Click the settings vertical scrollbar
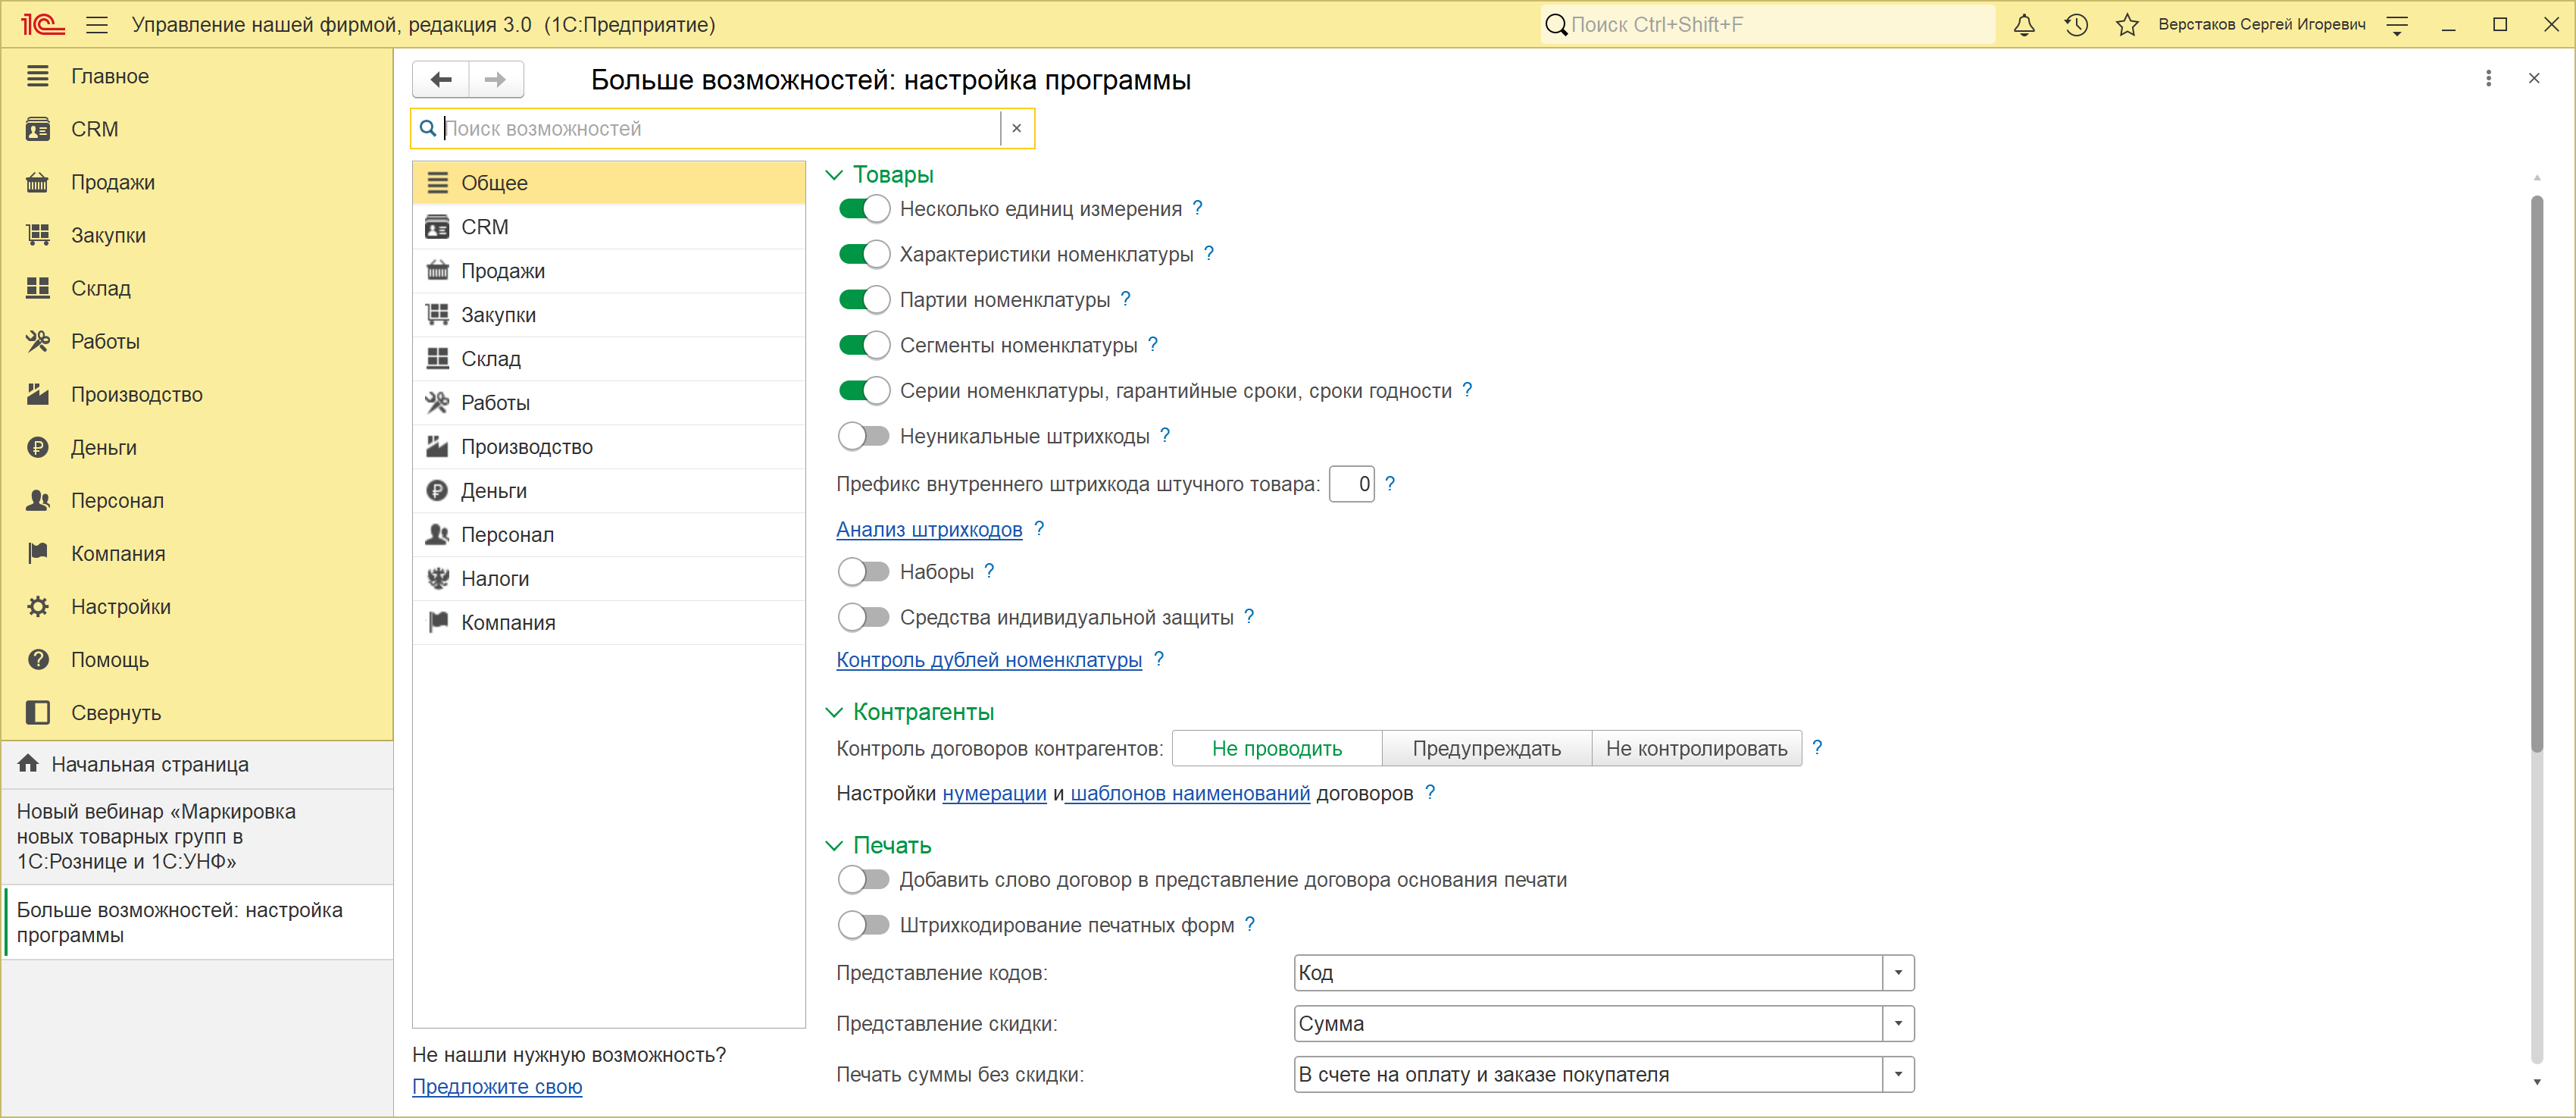The width and height of the screenshot is (2576, 1118). 2536,473
